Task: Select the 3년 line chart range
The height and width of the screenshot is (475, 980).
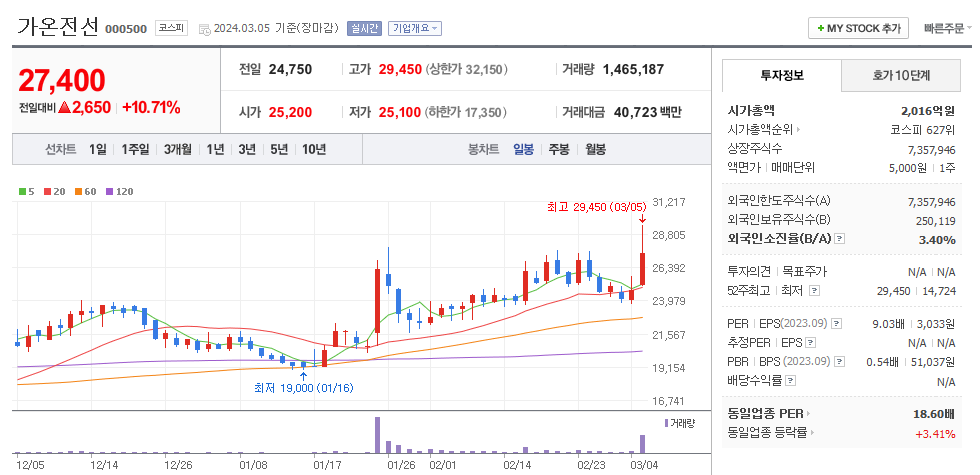Action: (x=247, y=149)
